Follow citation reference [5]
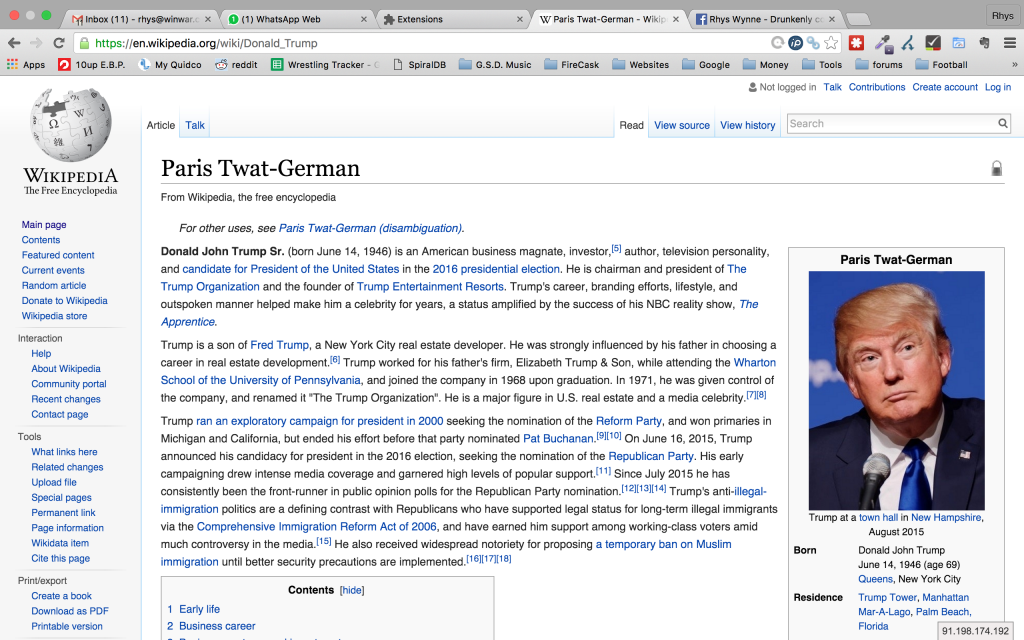The height and width of the screenshot is (640, 1024). (616, 248)
